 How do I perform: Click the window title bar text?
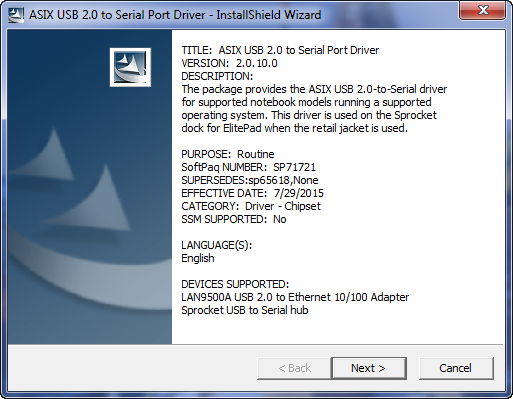(x=175, y=15)
